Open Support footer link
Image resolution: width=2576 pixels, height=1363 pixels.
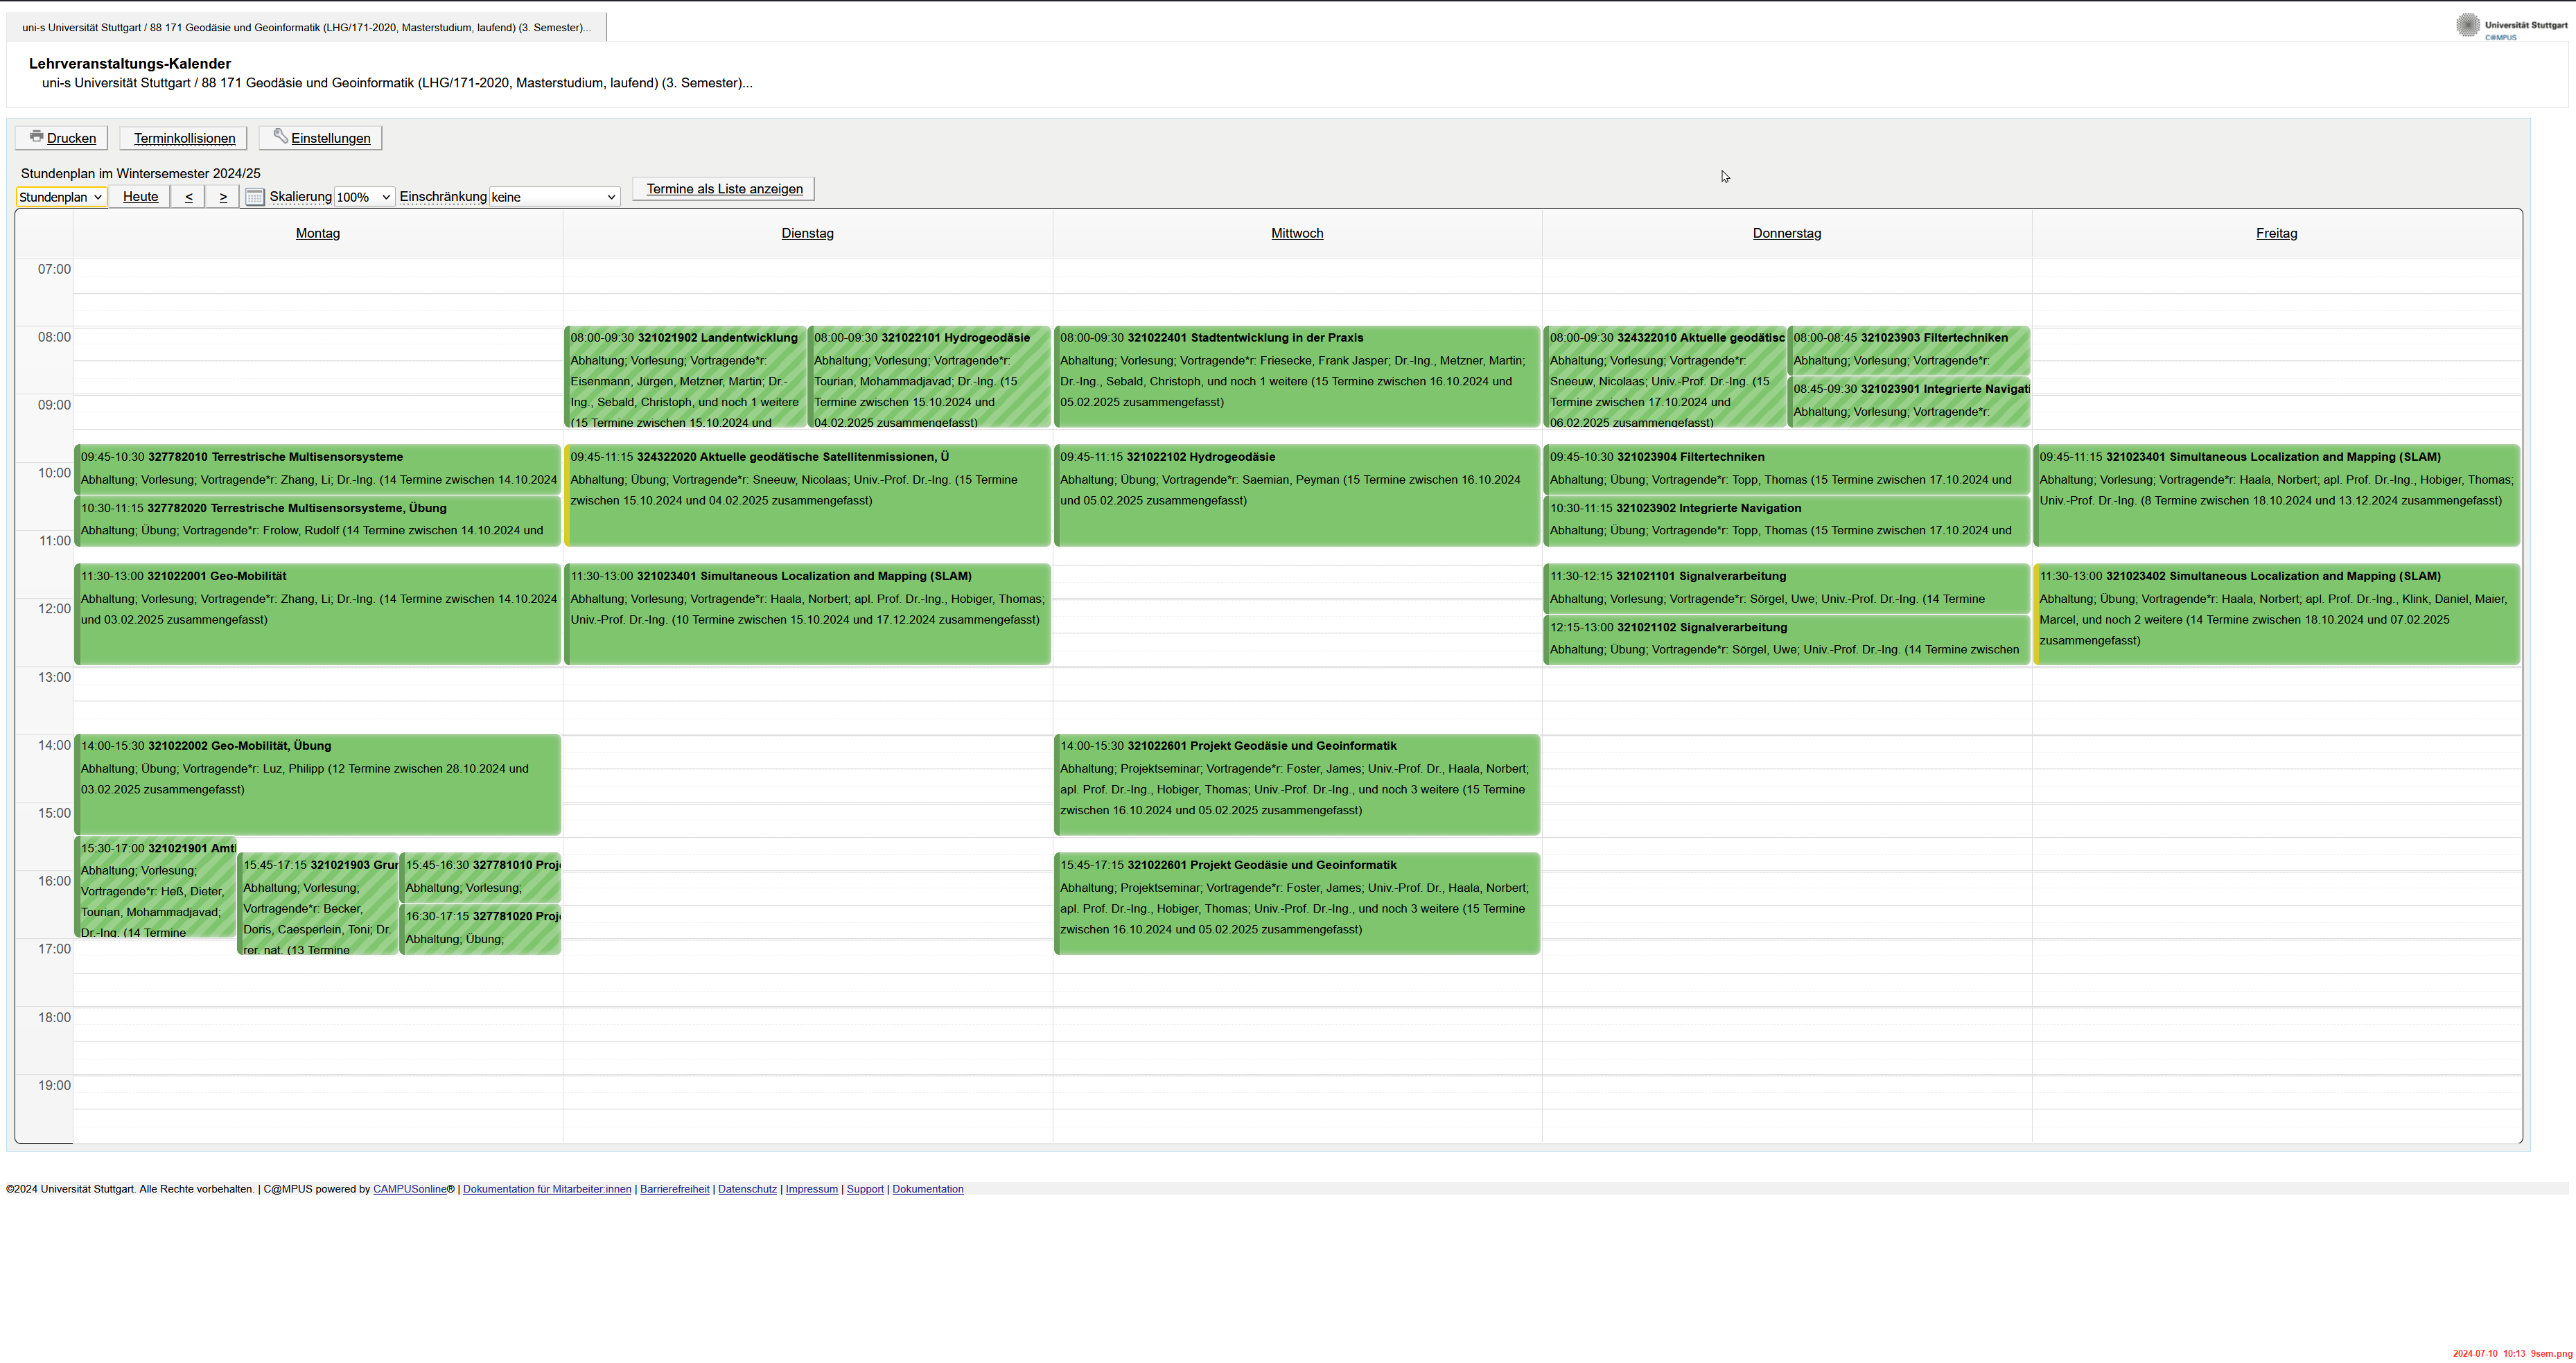865,1189
